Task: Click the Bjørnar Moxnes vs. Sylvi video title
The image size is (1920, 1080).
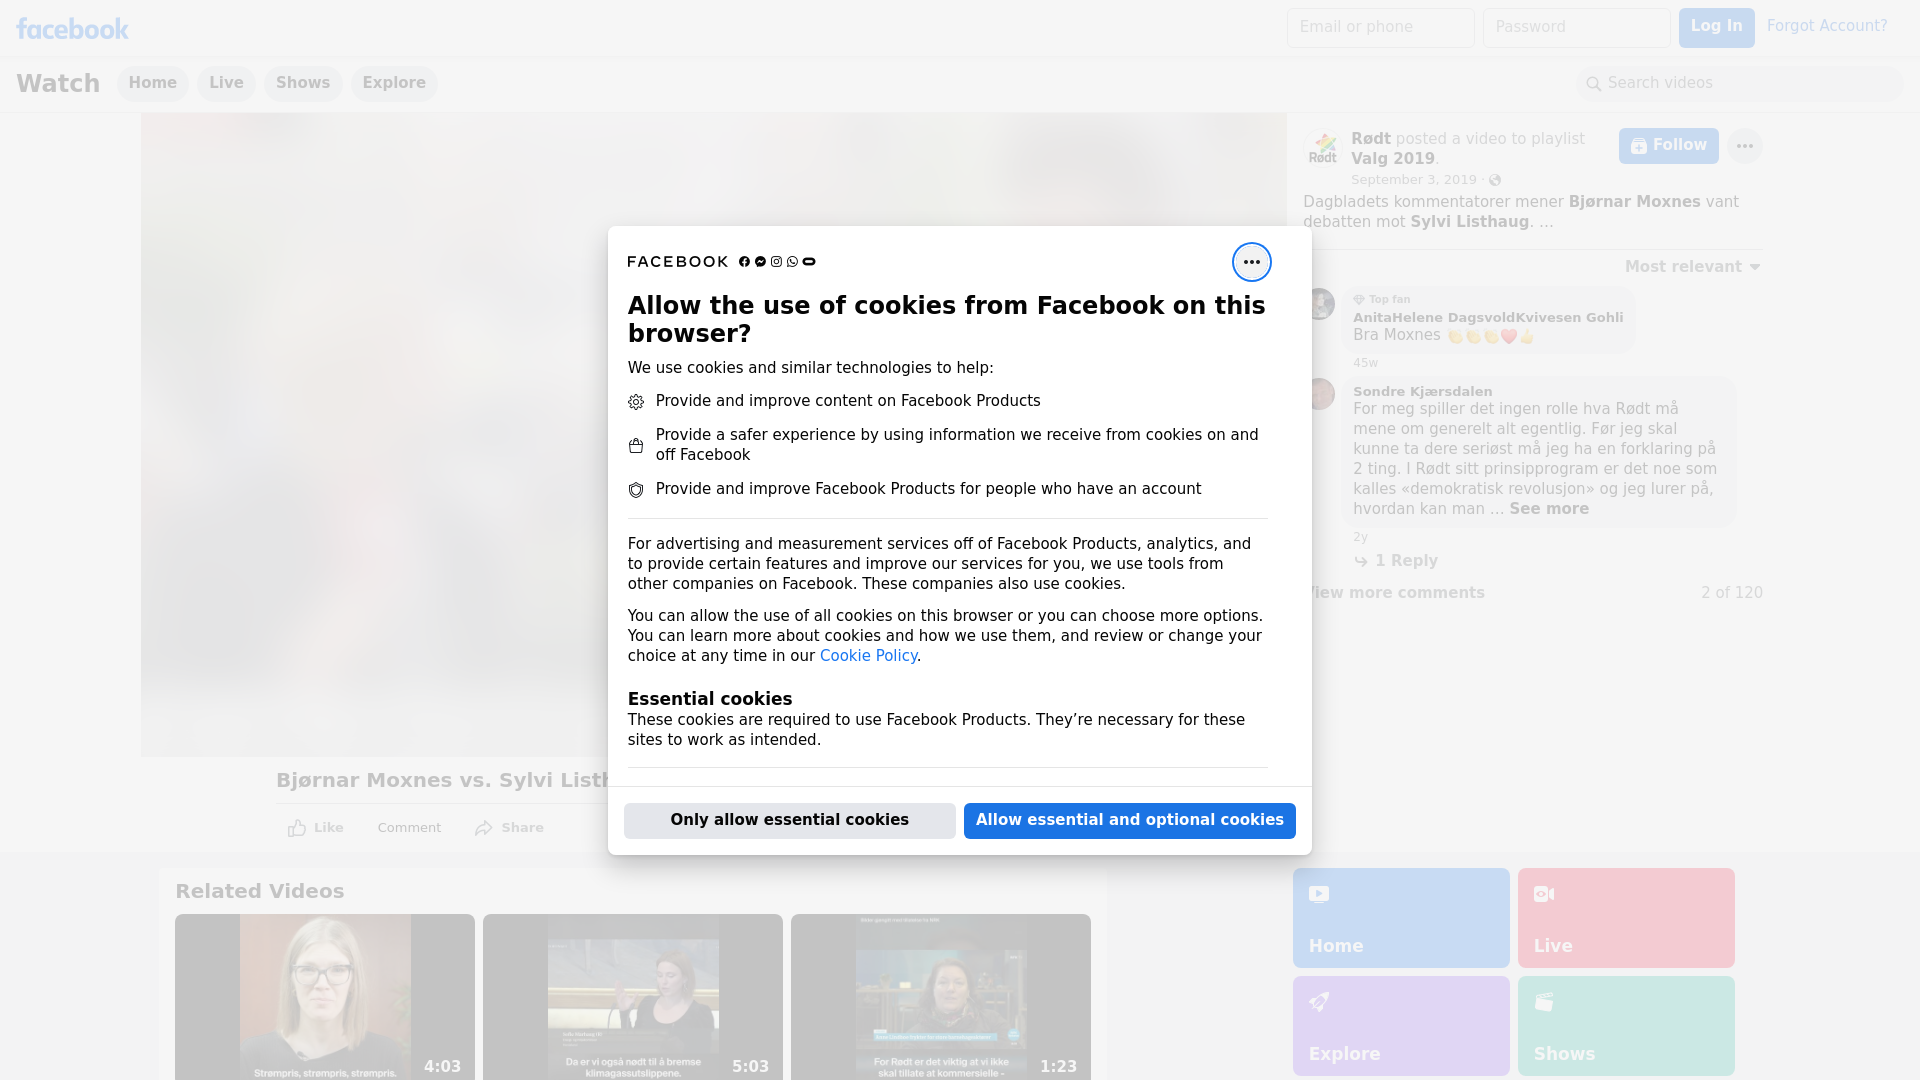Action: (442, 781)
